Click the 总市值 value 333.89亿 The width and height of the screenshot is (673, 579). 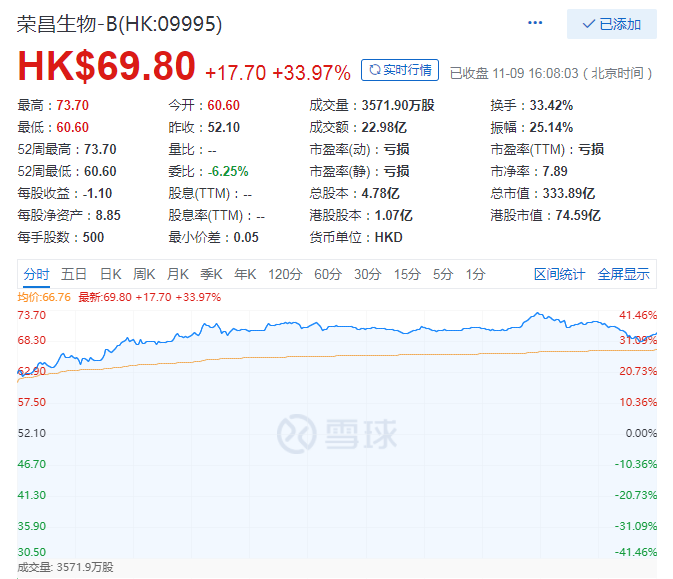pyautogui.click(x=569, y=193)
